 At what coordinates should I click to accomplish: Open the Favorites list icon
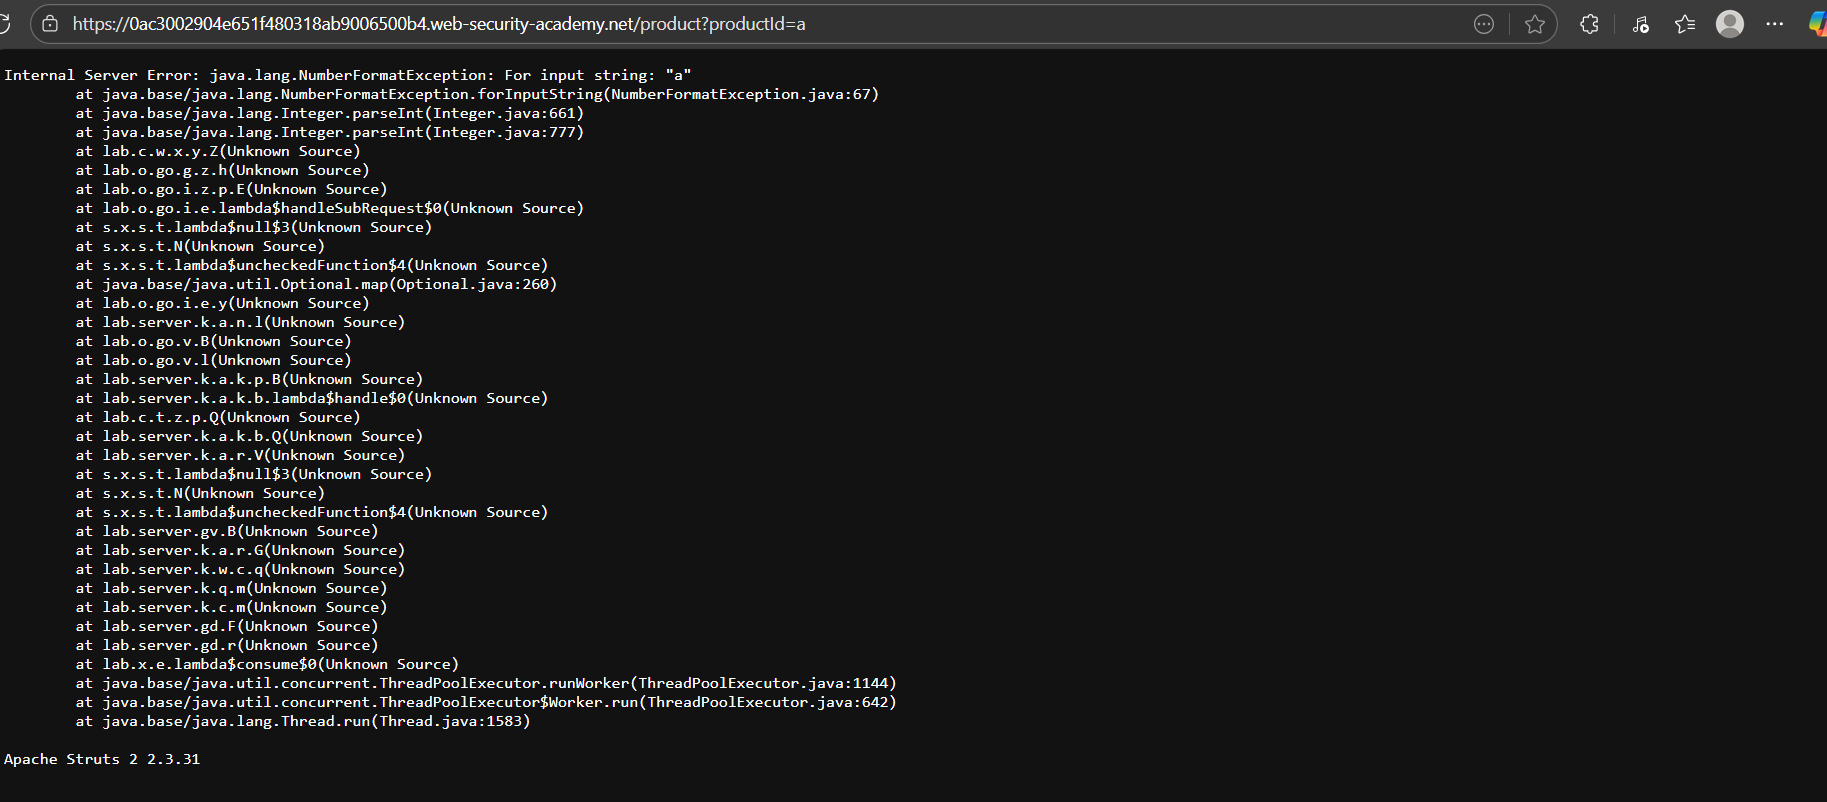[1685, 24]
